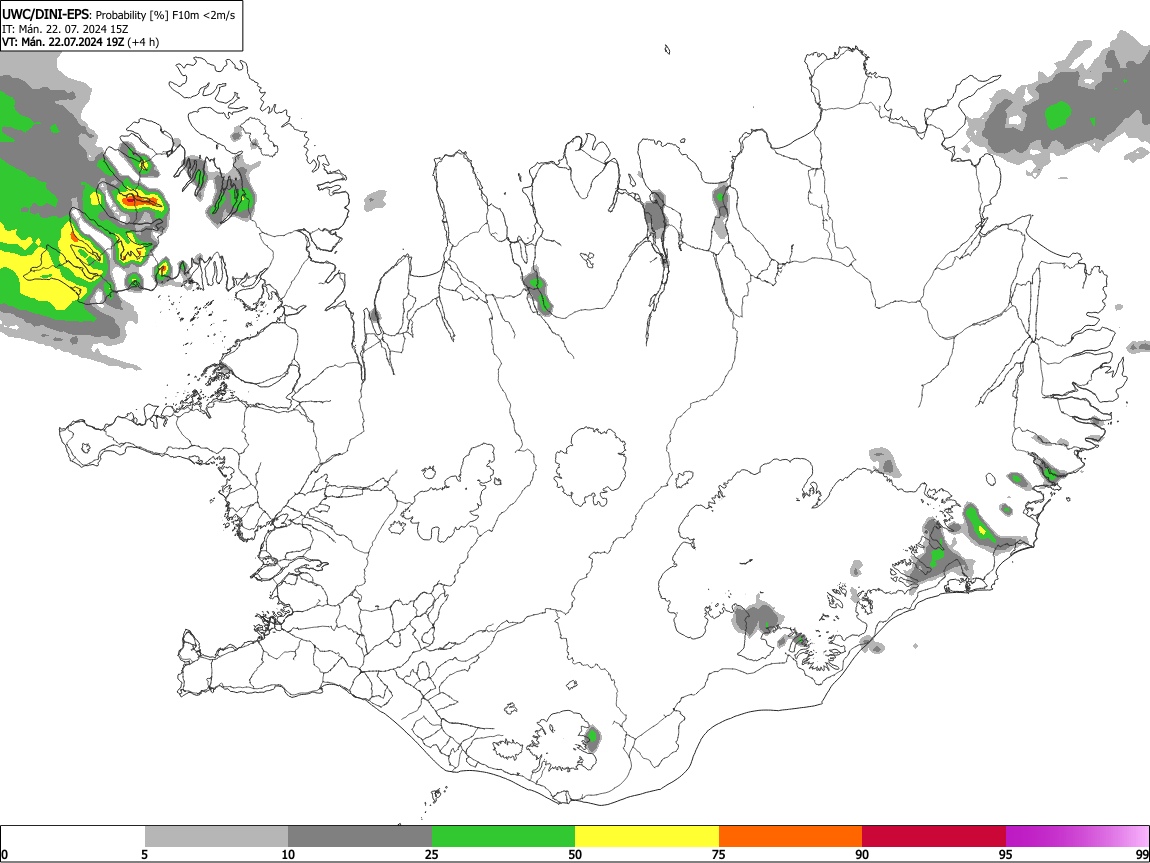Click the legend value '10'

[288, 854]
